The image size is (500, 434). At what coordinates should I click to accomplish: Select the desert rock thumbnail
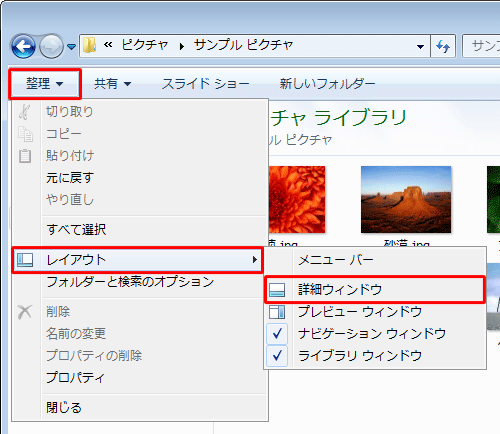406,199
